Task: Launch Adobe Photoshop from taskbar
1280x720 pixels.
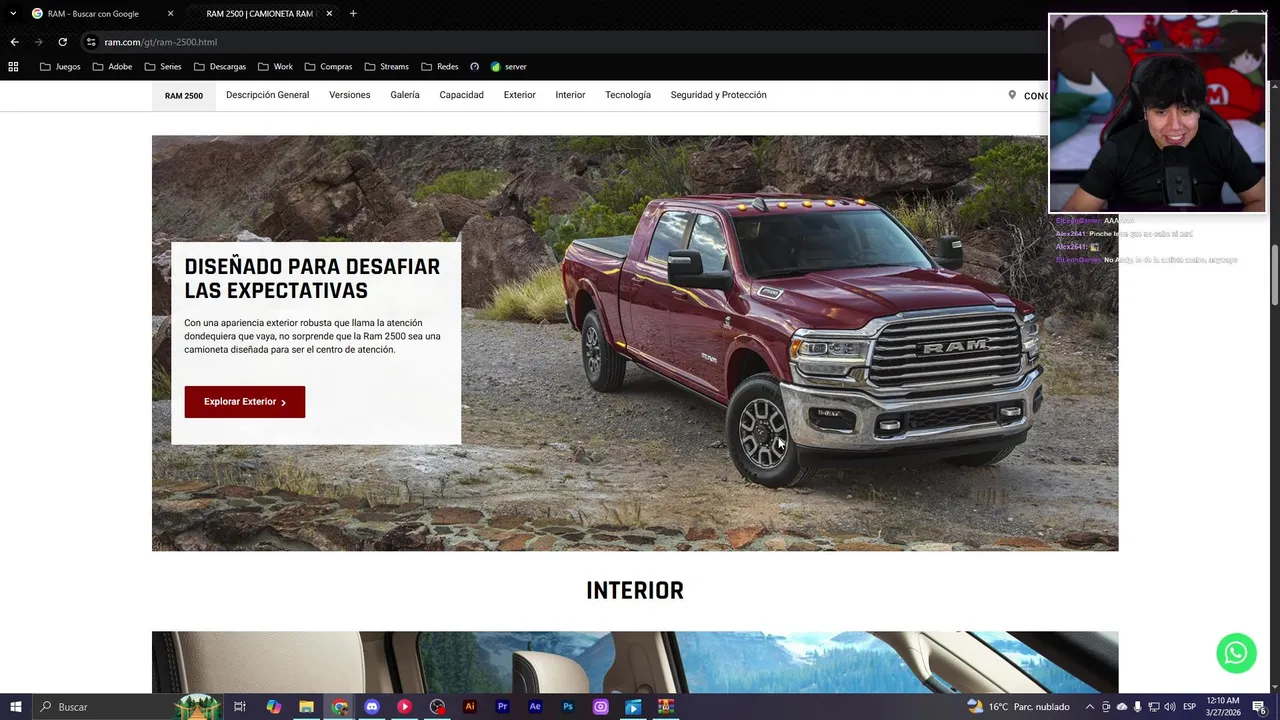Action: 568,707
